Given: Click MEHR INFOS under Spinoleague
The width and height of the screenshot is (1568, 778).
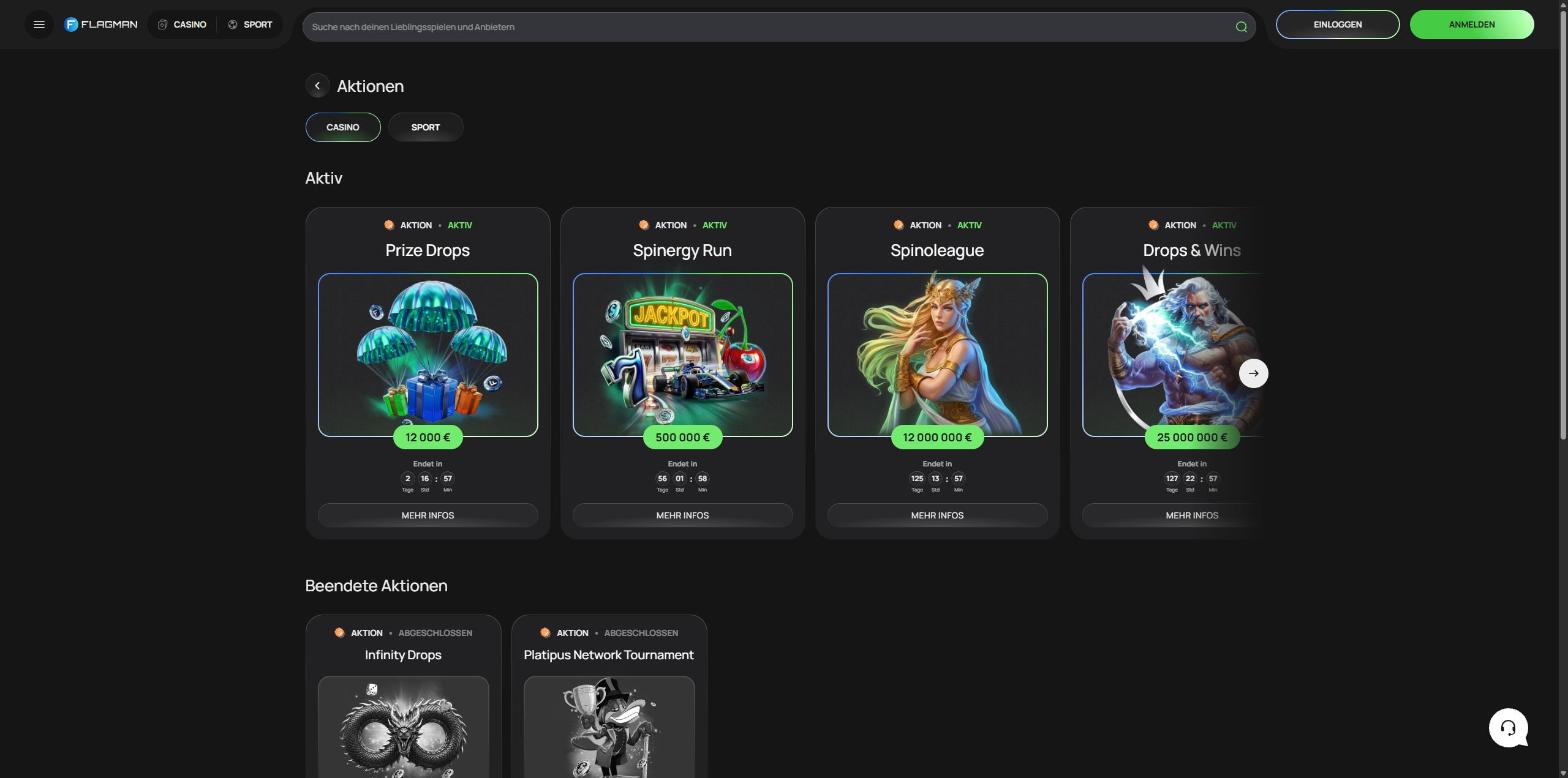Looking at the screenshot, I should coord(937,516).
